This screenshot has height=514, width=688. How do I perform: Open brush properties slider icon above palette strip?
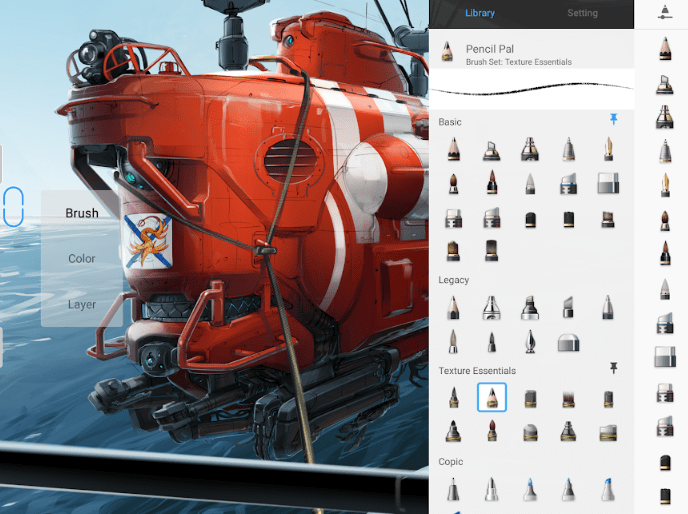[665, 13]
